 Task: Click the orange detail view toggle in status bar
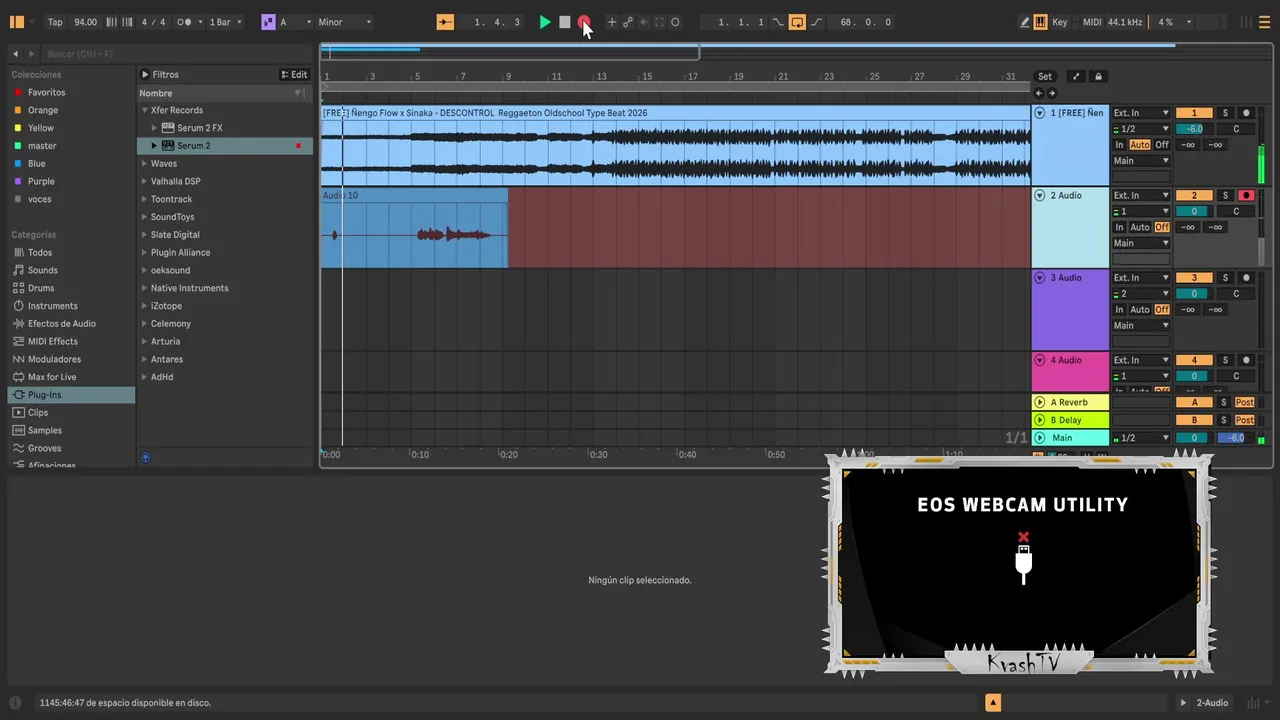[x=993, y=703]
